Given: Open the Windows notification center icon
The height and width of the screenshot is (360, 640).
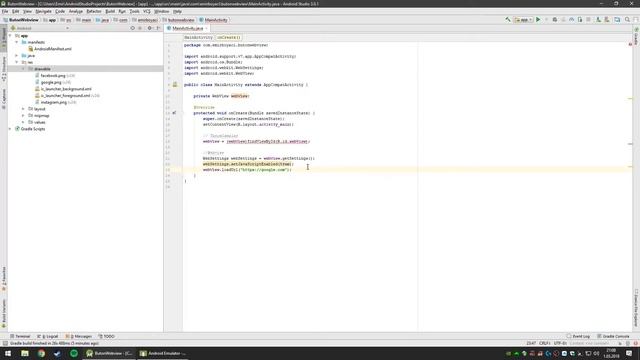Looking at the screenshot, I should [x=629, y=353].
